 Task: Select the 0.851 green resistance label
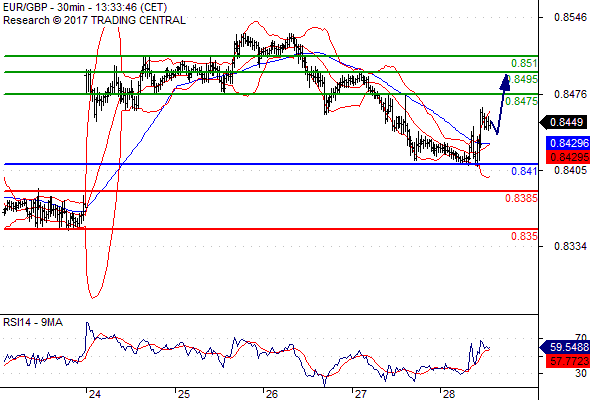(x=524, y=63)
